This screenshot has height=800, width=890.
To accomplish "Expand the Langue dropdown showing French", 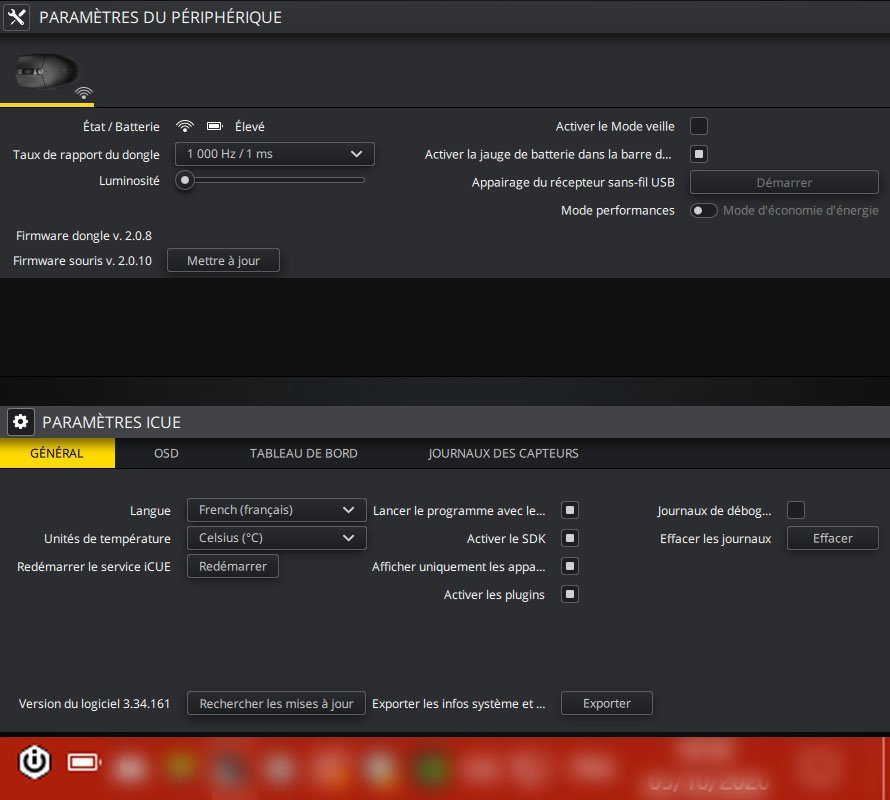I will click(276, 510).
